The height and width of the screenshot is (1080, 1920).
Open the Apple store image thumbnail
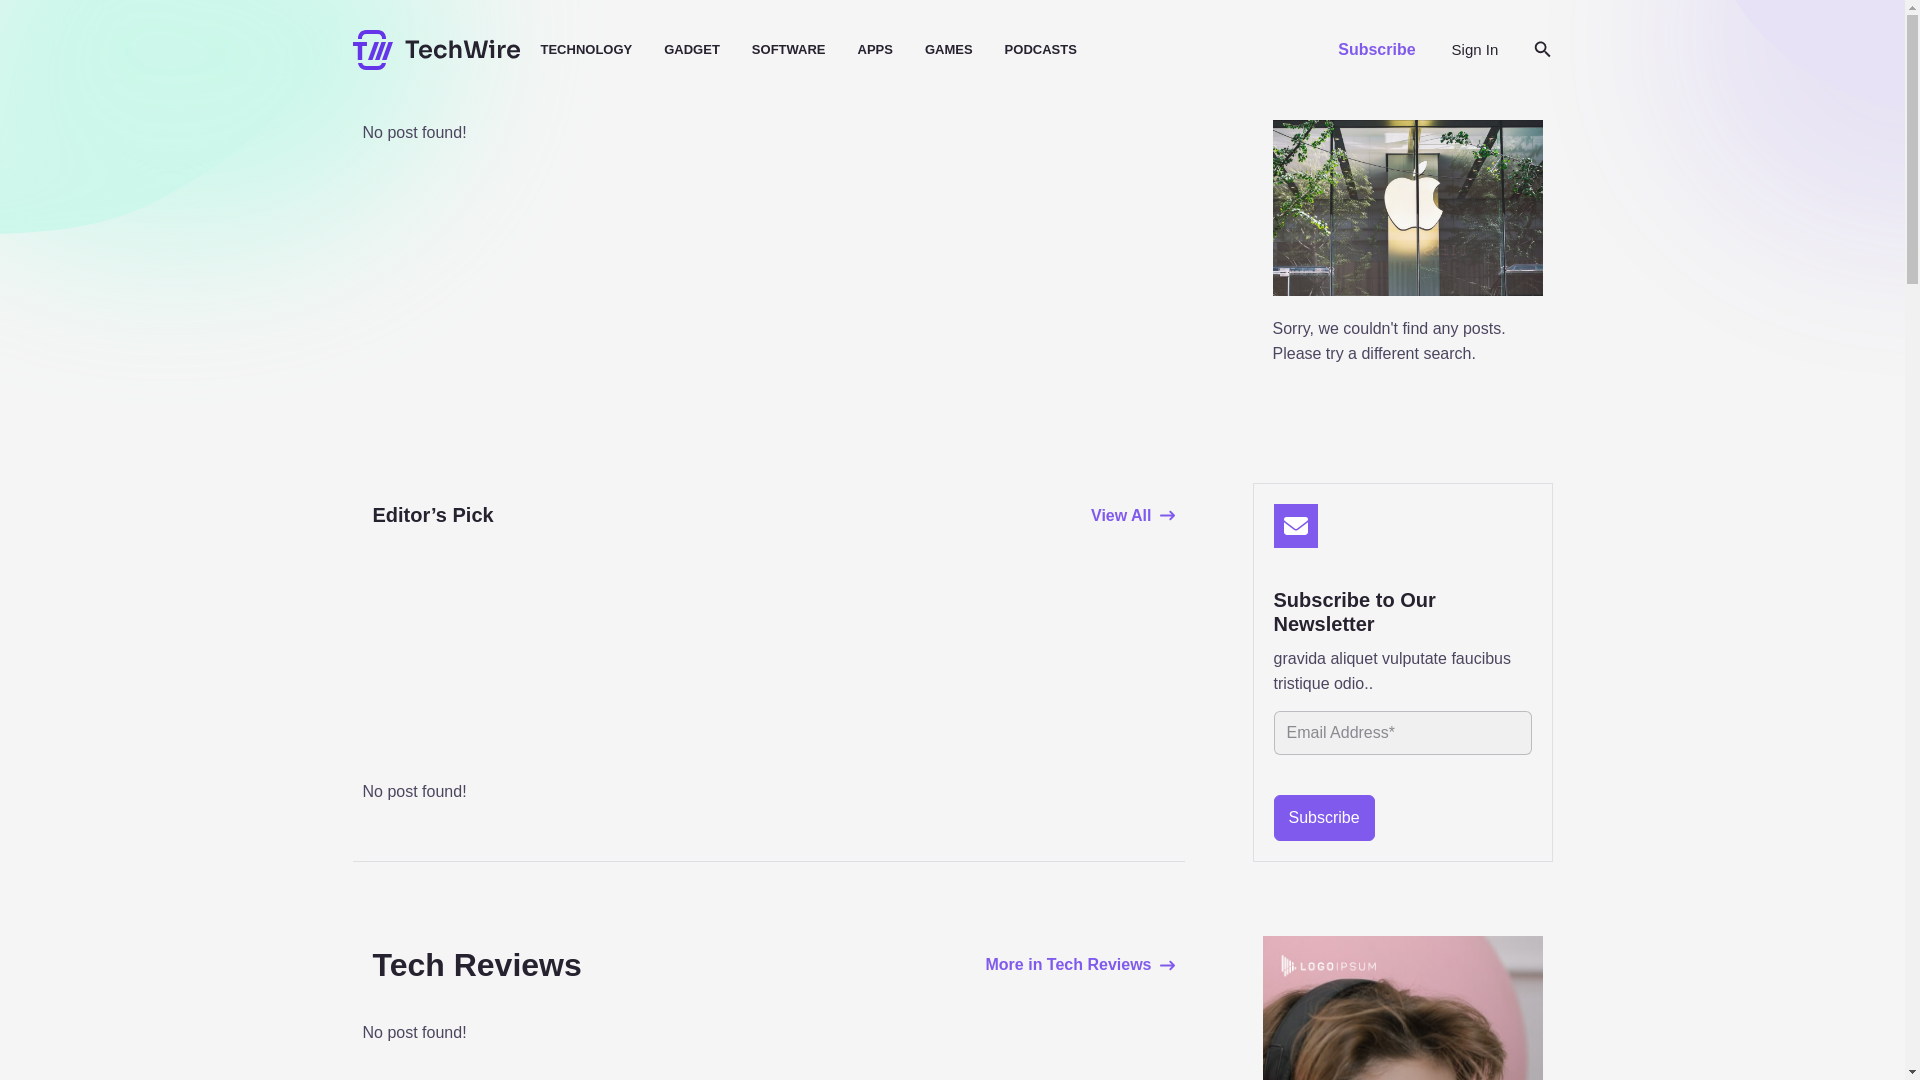click(1407, 208)
